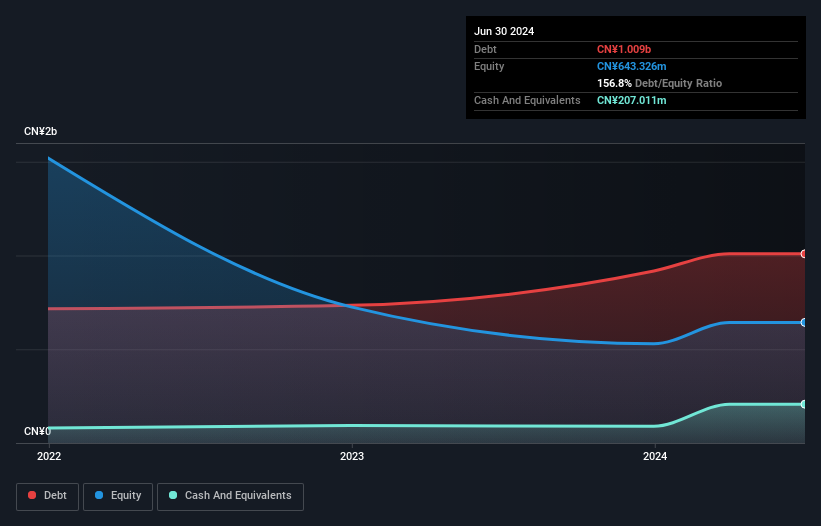Click the Debt row label in tooltip

pos(485,49)
